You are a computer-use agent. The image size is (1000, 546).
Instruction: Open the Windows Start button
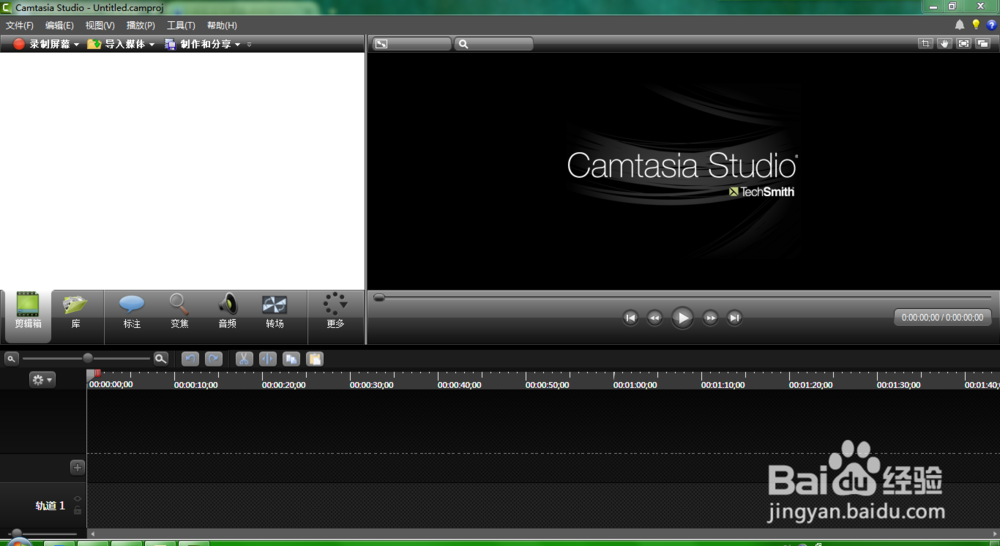pyautogui.click(x=19, y=542)
